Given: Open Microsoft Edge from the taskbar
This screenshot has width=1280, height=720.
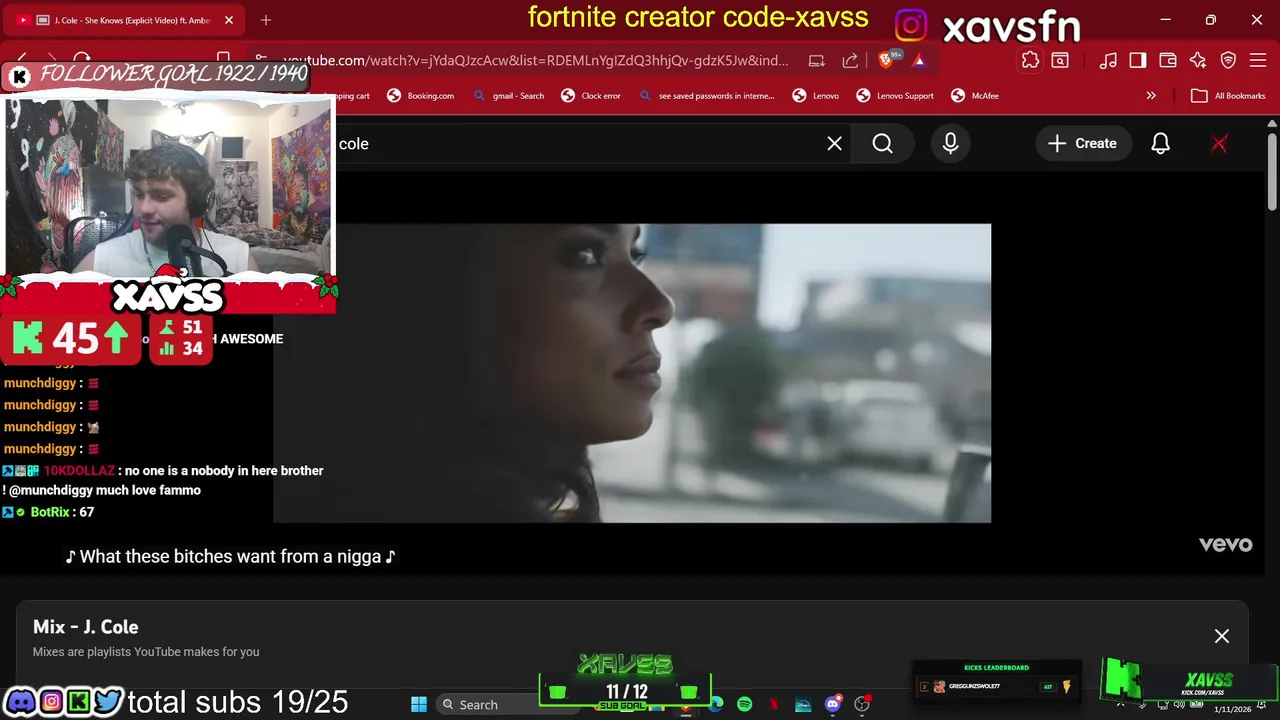Looking at the screenshot, I should click(x=715, y=705).
